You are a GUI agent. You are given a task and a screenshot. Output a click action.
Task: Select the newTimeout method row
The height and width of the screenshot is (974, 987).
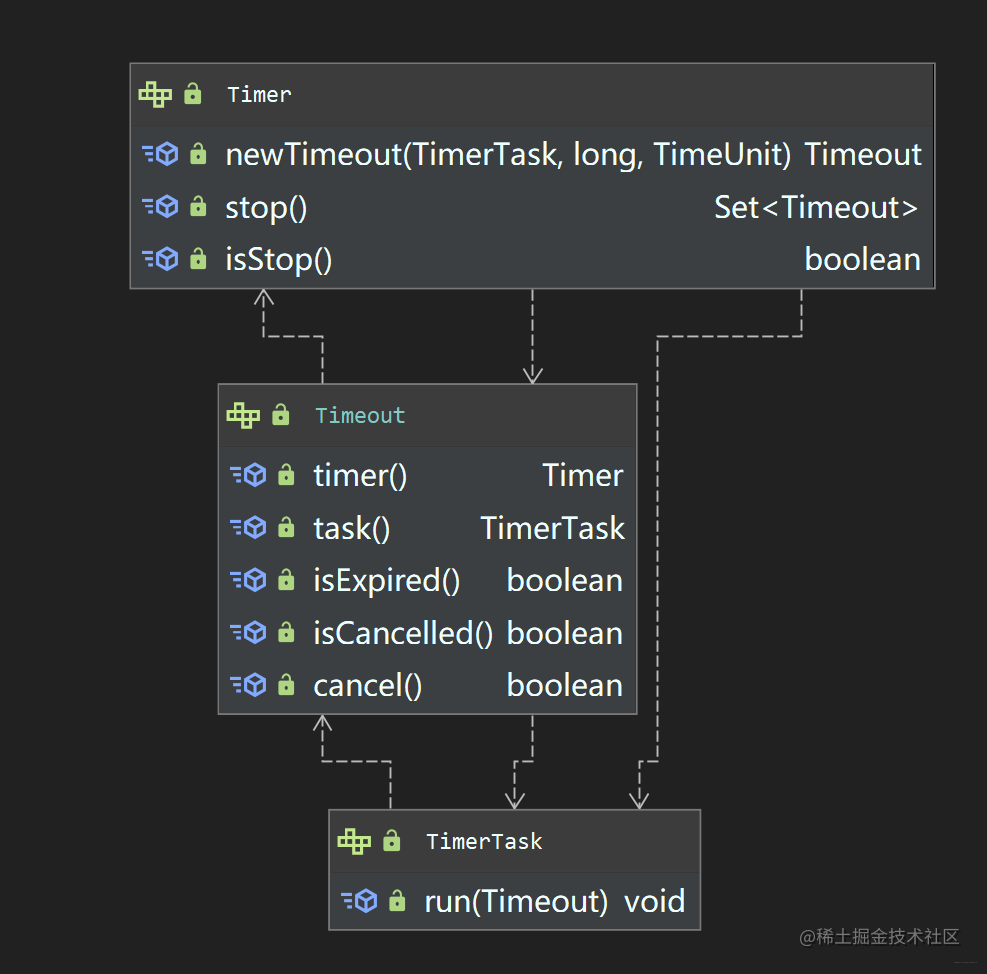[532, 154]
